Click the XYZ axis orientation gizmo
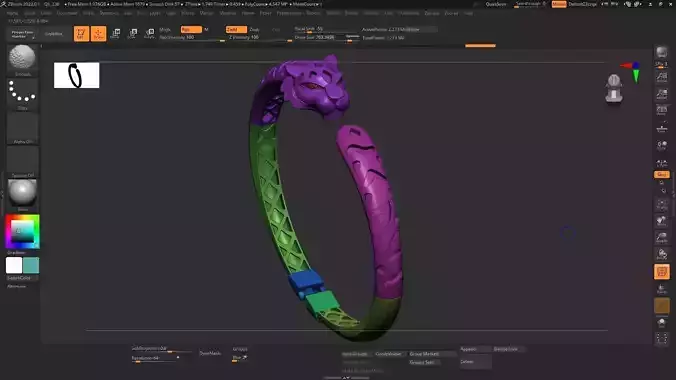Image resolution: width=676 pixels, height=380 pixels. point(632,72)
